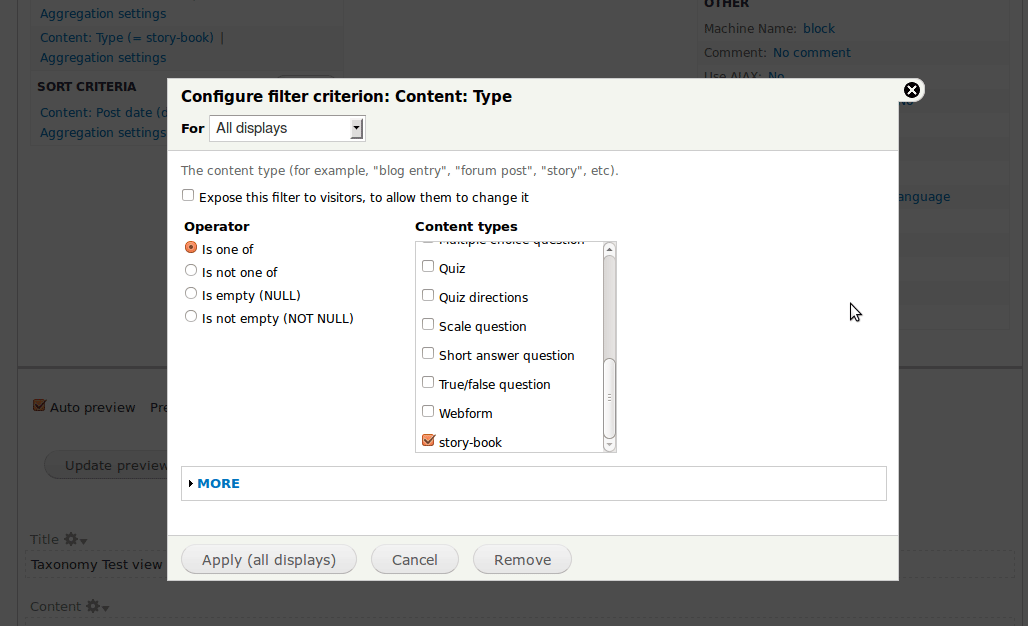
Task: Click the Update preview button
Action: (108, 465)
